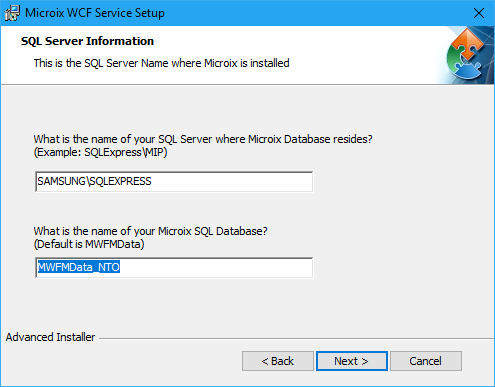Click the "(Default is MWFMData)" hint text
The width and height of the screenshot is (495, 387).
click(x=89, y=244)
